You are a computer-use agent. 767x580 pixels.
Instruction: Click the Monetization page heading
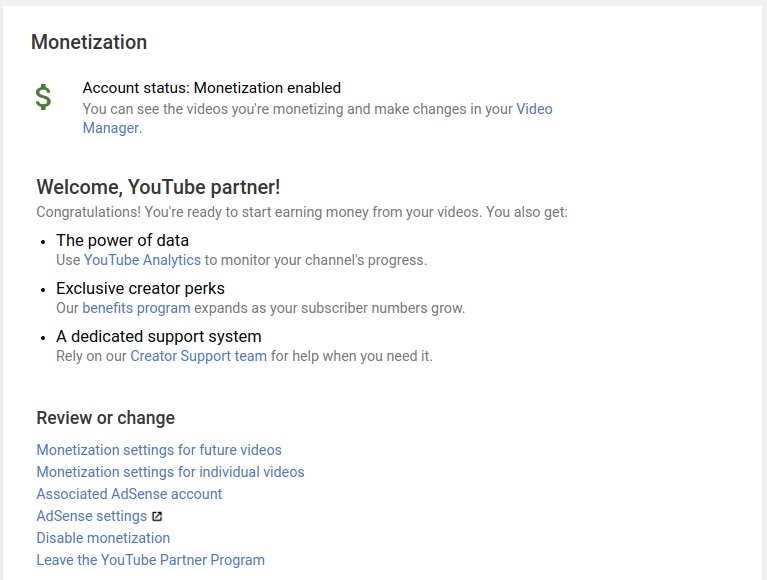pos(89,42)
